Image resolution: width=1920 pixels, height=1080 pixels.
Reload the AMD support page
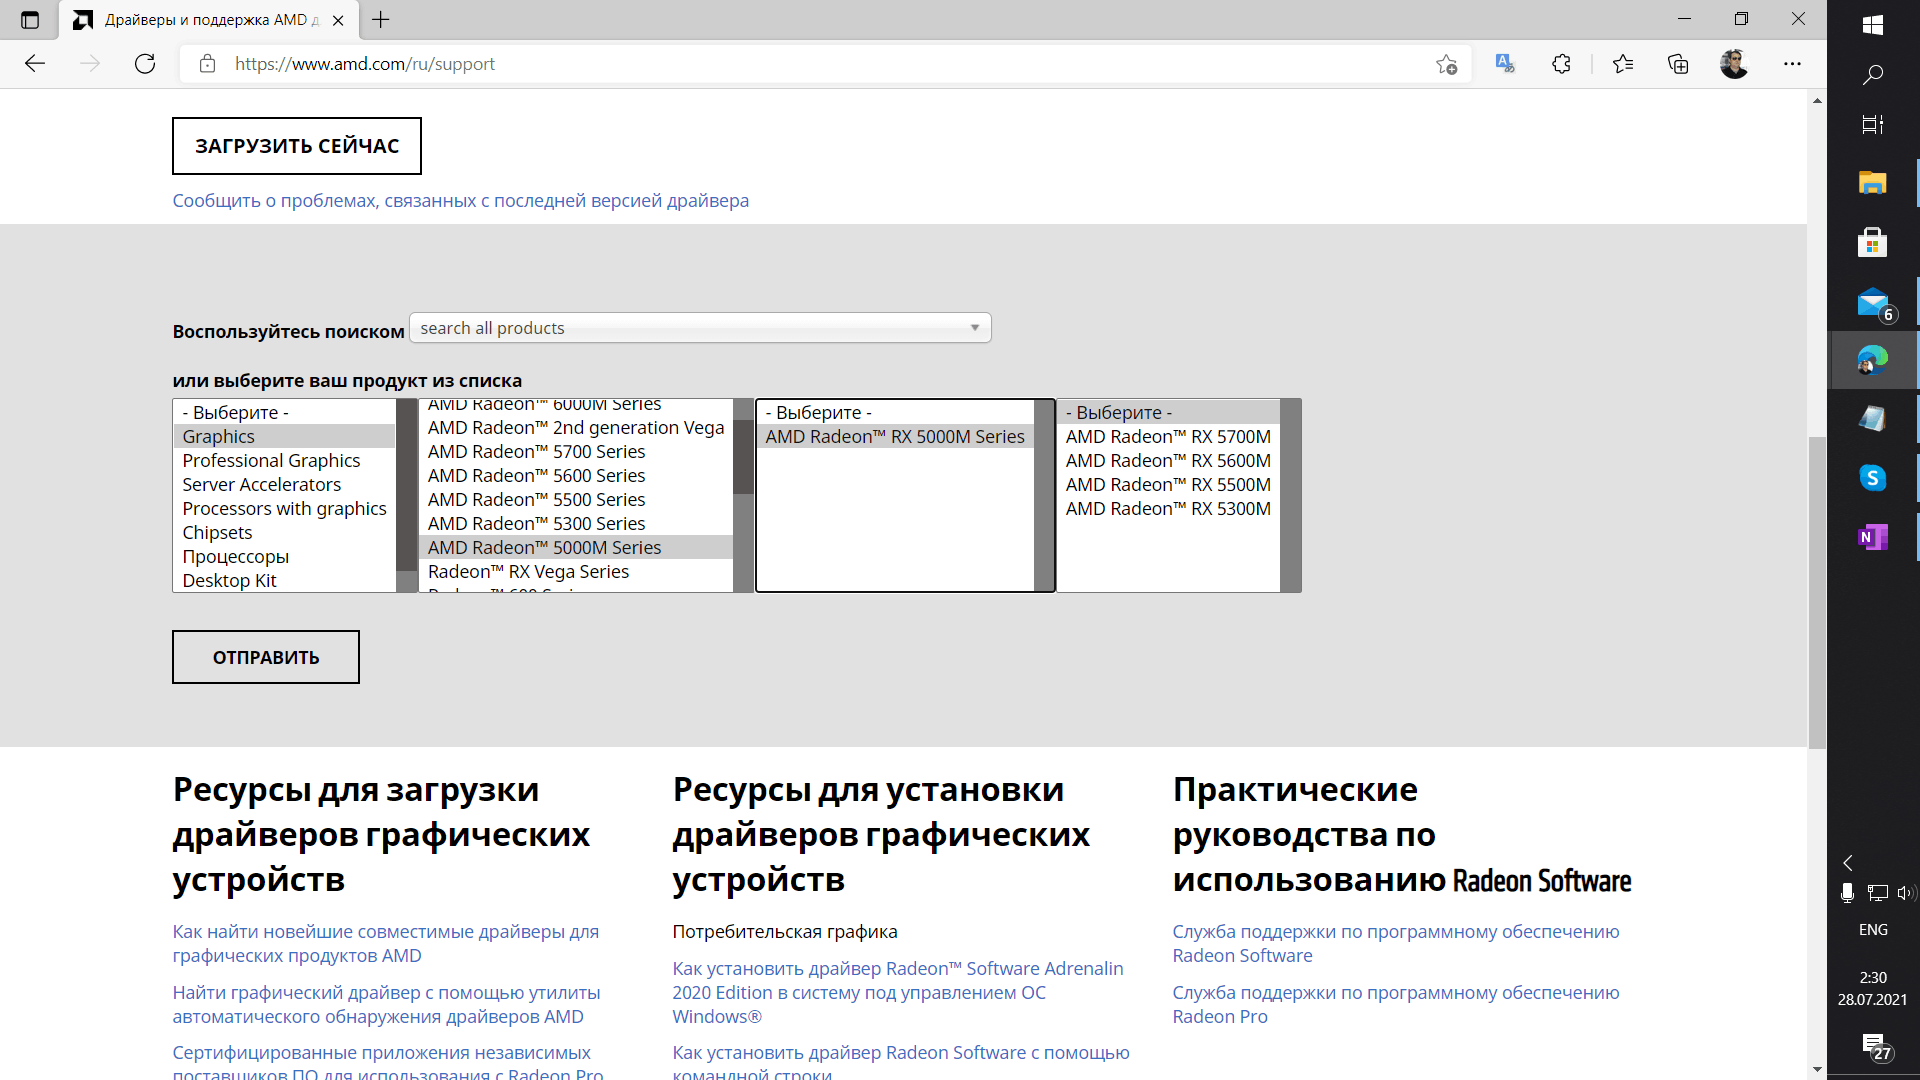tap(145, 64)
